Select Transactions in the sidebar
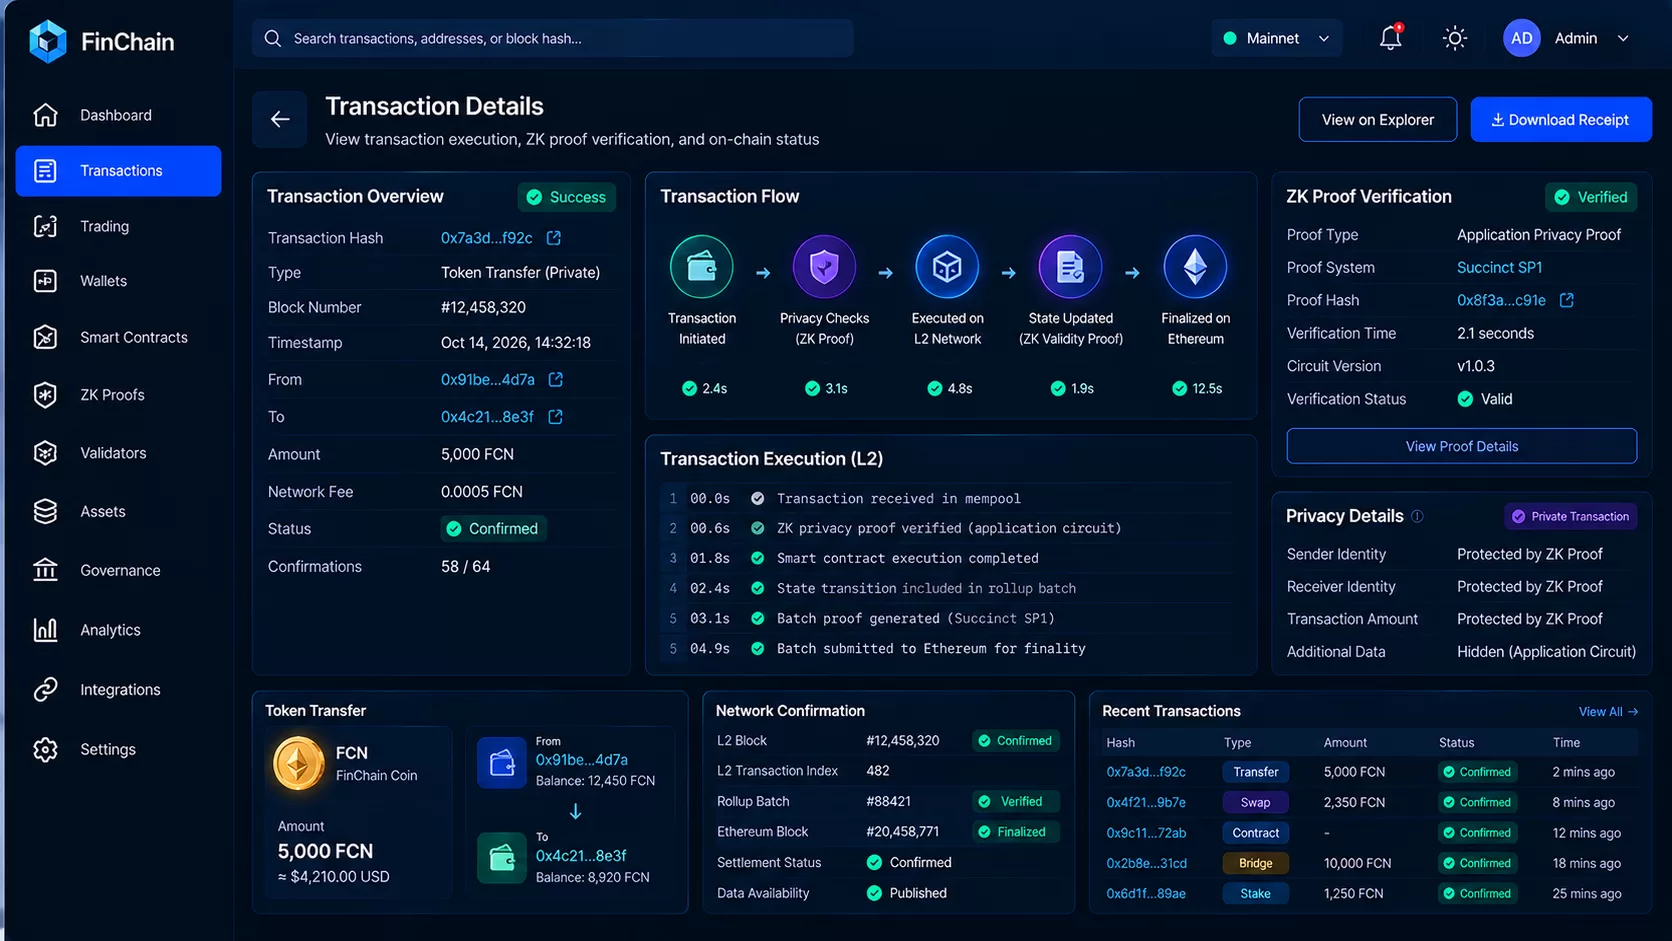This screenshot has height=941, width=1672. click(x=118, y=171)
